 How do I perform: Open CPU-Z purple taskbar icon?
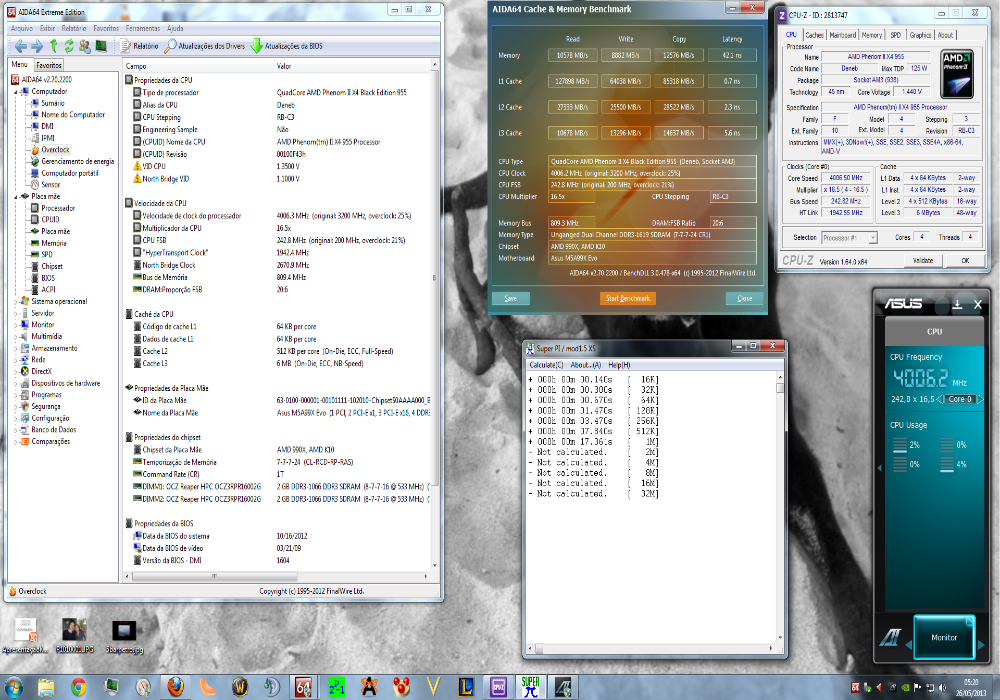coord(498,687)
